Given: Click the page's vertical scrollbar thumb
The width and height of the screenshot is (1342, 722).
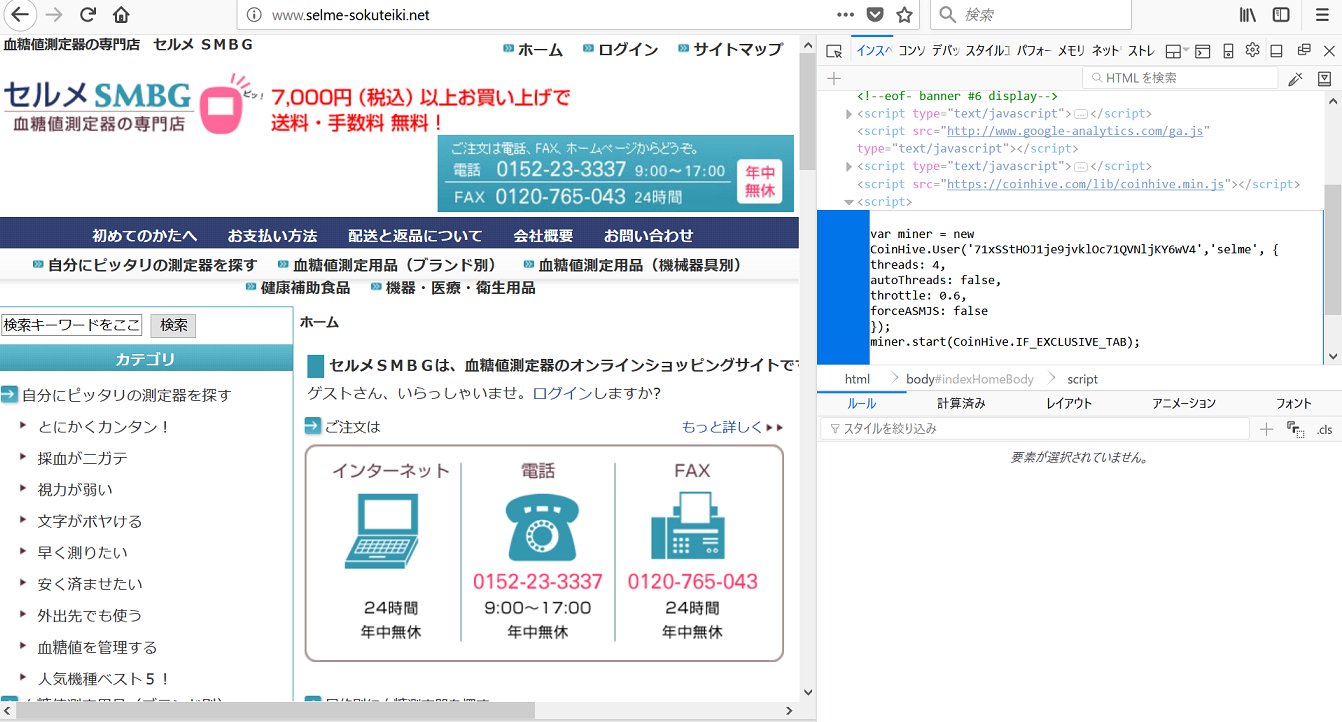Looking at the screenshot, I should (x=807, y=112).
